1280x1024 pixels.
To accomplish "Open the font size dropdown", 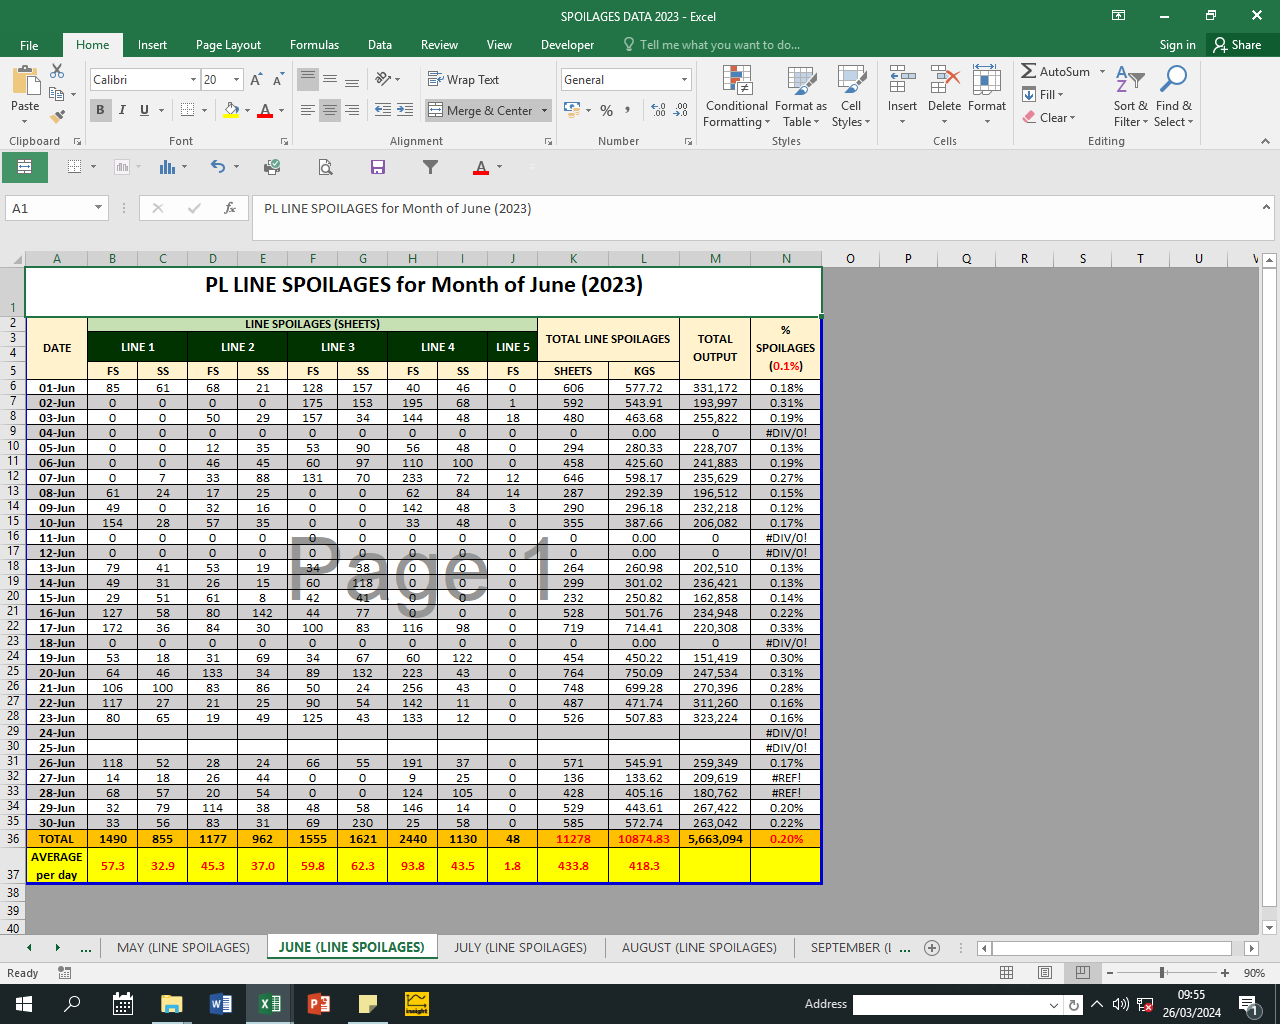I will (237, 80).
